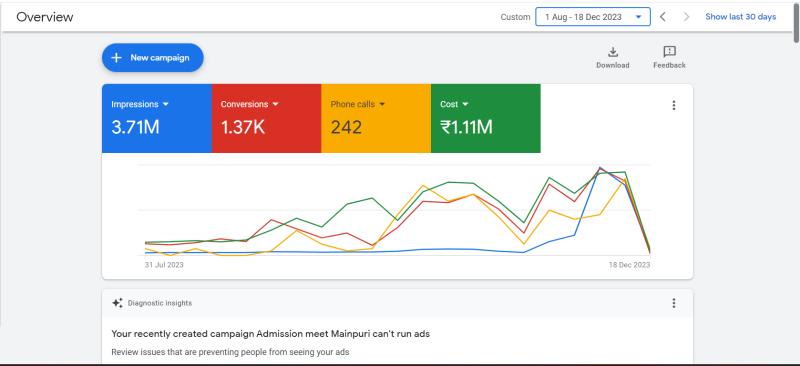
Task: Select the green Cost scorecard tile
Action: 486,118
